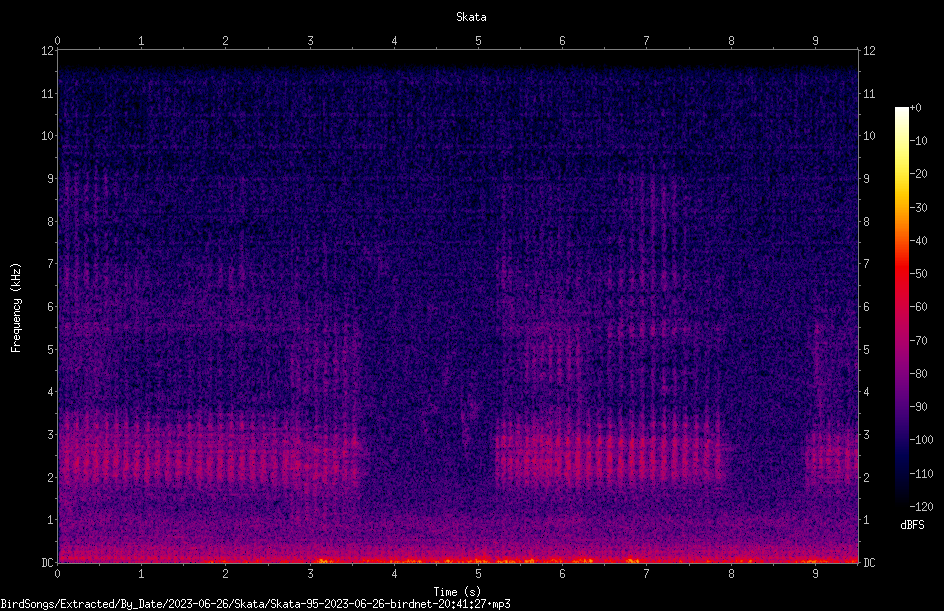Click "3" on the top time axis
The width and height of the screenshot is (944, 611).
point(310,41)
